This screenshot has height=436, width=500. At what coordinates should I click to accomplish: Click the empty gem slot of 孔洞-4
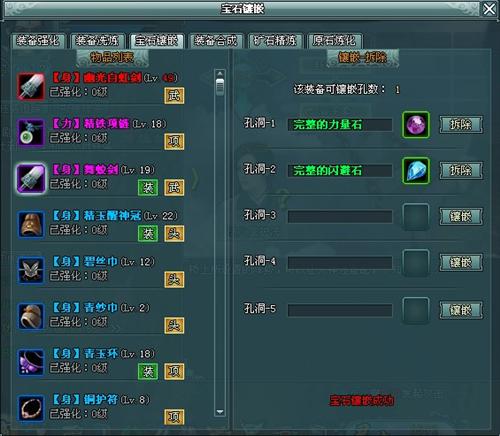tap(416, 263)
